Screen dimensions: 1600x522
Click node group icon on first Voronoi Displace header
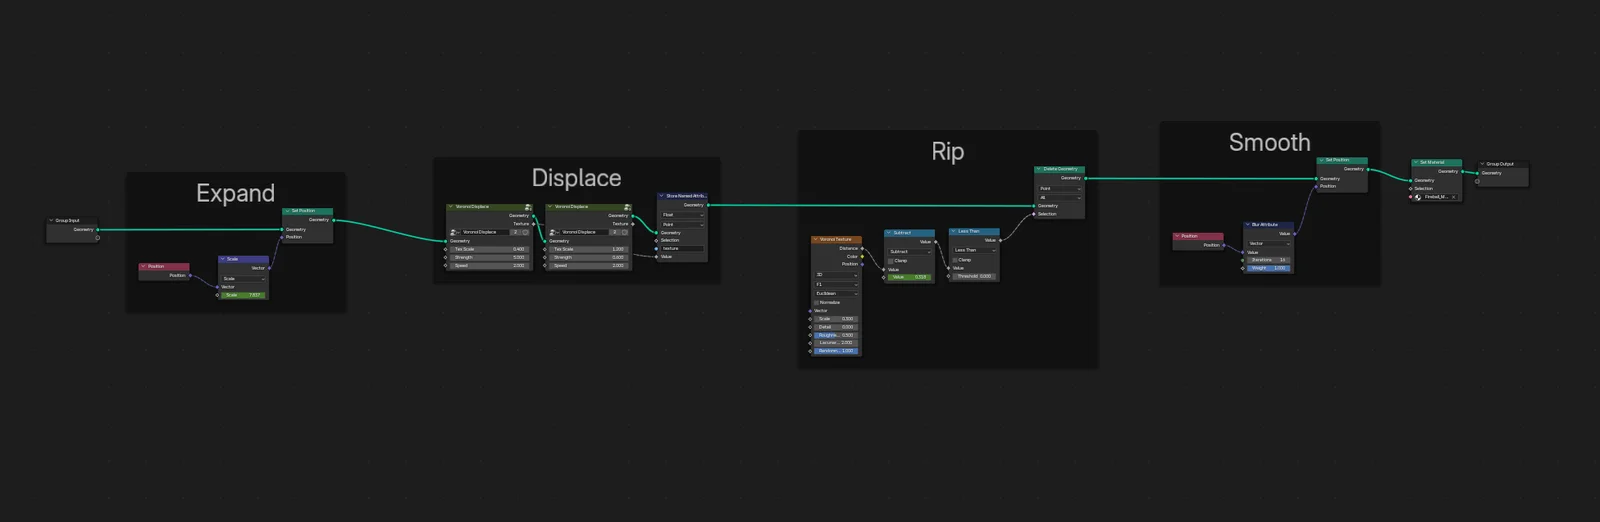point(528,207)
